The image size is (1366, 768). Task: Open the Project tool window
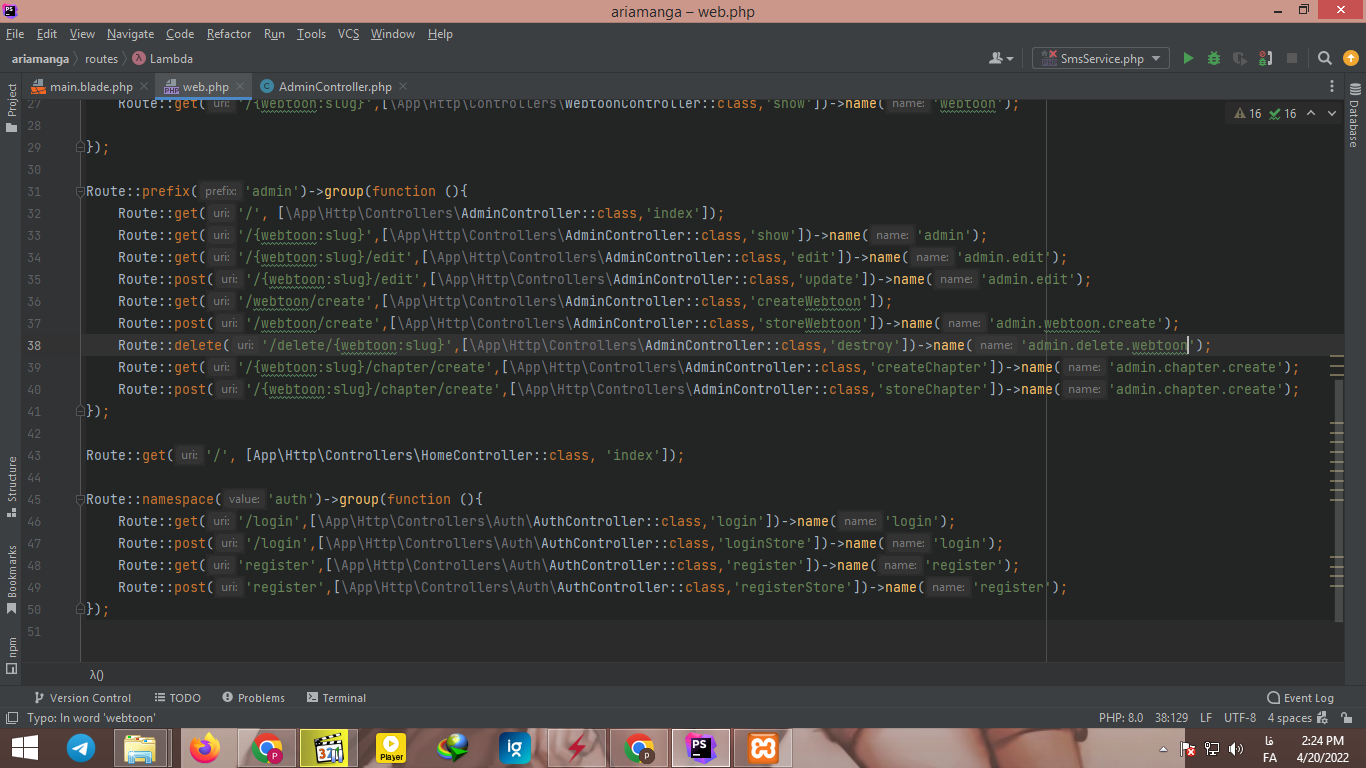(12, 101)
